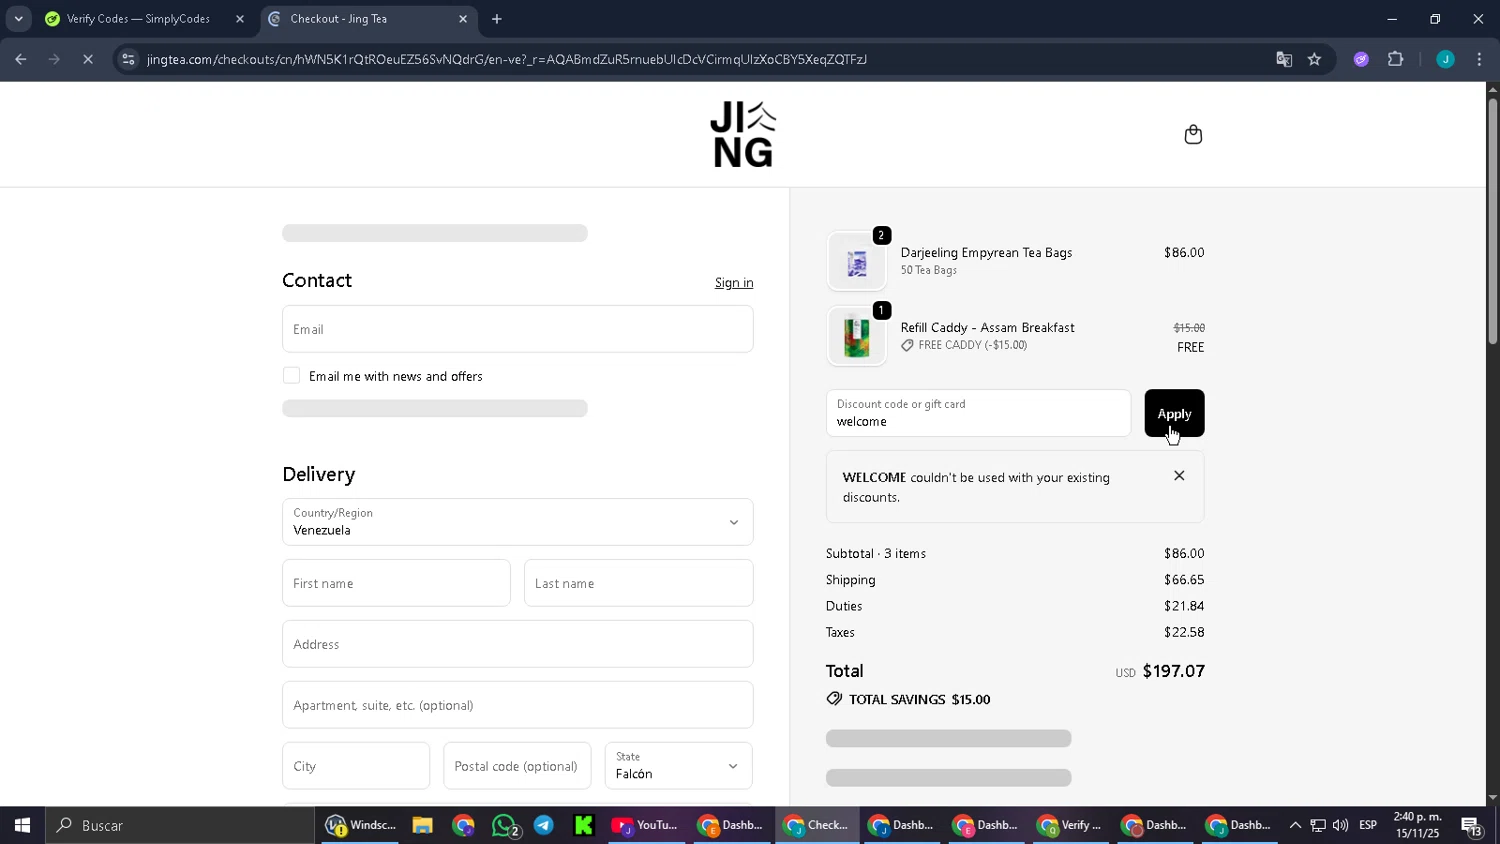Go back to previous page
This screenshot has height=844, width=1500.
20,59
